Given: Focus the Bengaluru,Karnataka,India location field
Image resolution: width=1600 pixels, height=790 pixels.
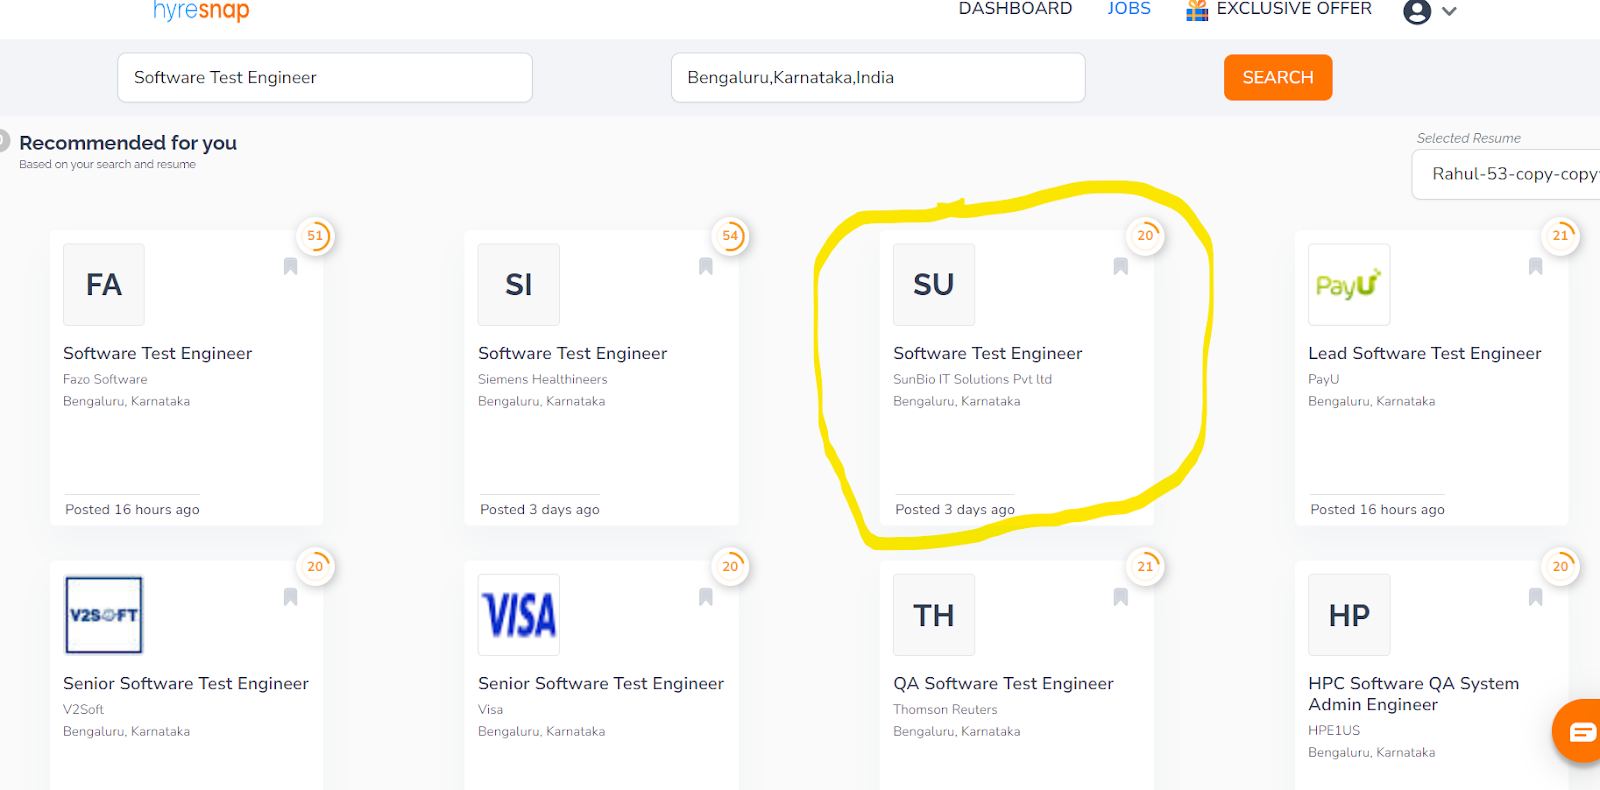Looking at the screenshot, I should coord(878,77).
